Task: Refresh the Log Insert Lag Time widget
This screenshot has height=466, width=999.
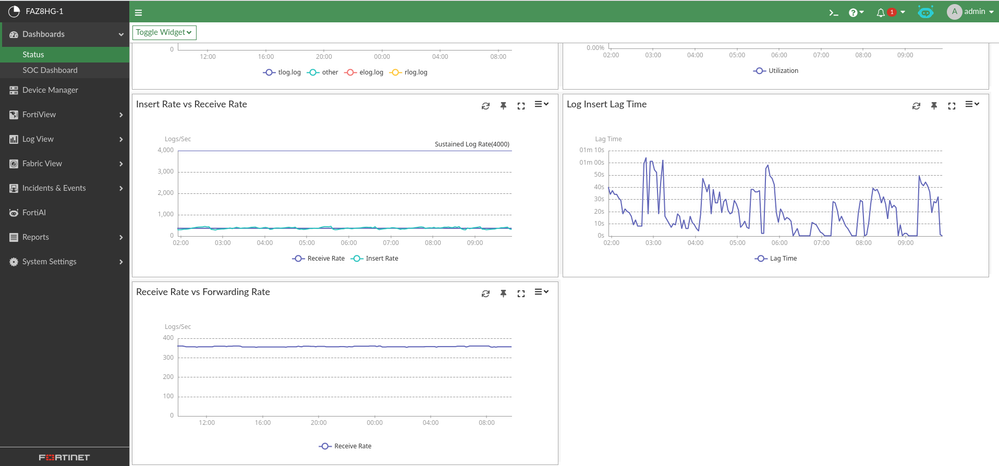Action: [x=917, y=104]
